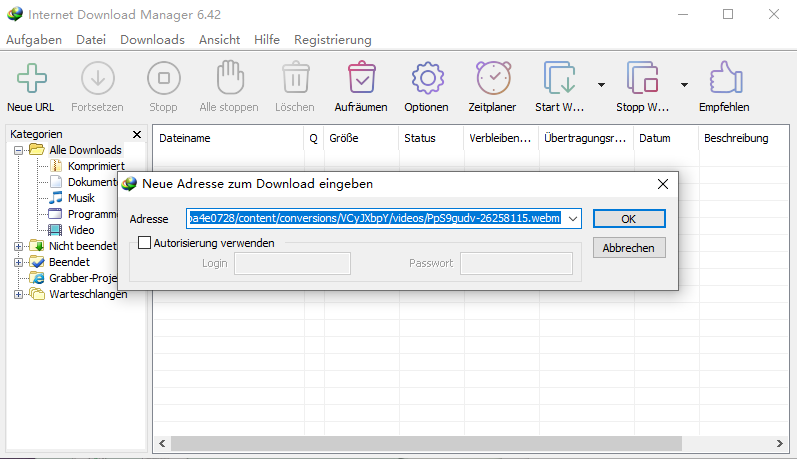Sort by the Größe column header
This screenshot has width=797, height=459.
click(x=361, y=138)
